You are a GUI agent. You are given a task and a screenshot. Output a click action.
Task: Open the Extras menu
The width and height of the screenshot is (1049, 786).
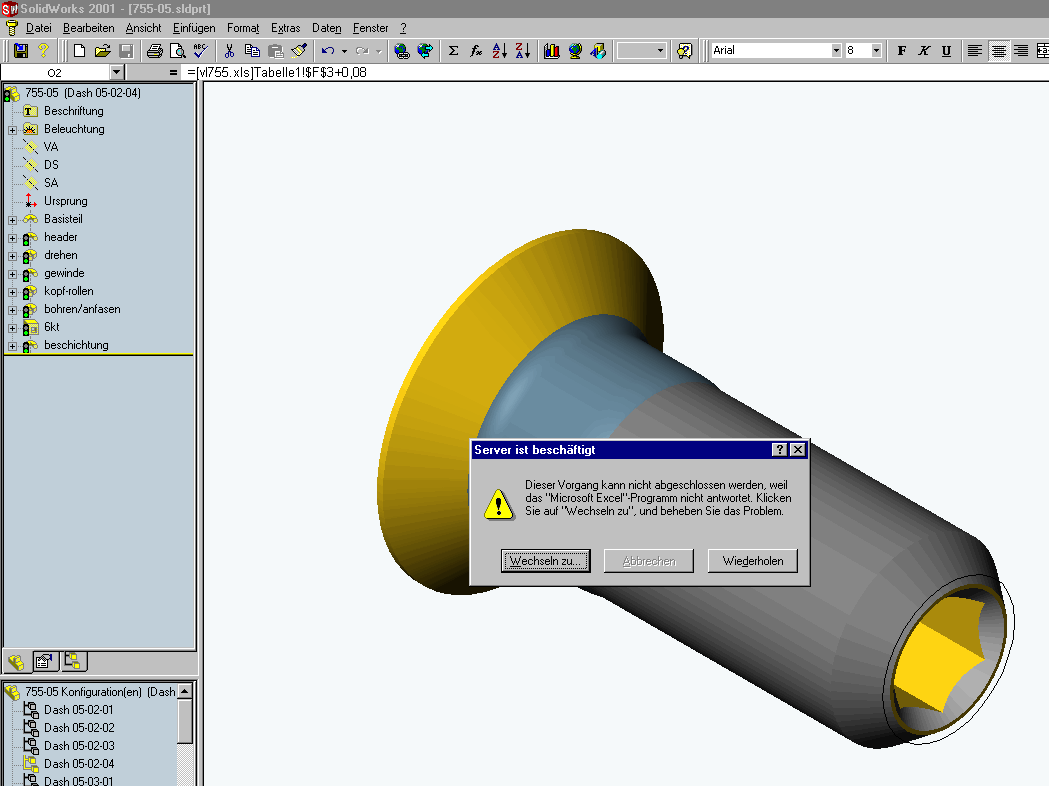click(285, 28)
